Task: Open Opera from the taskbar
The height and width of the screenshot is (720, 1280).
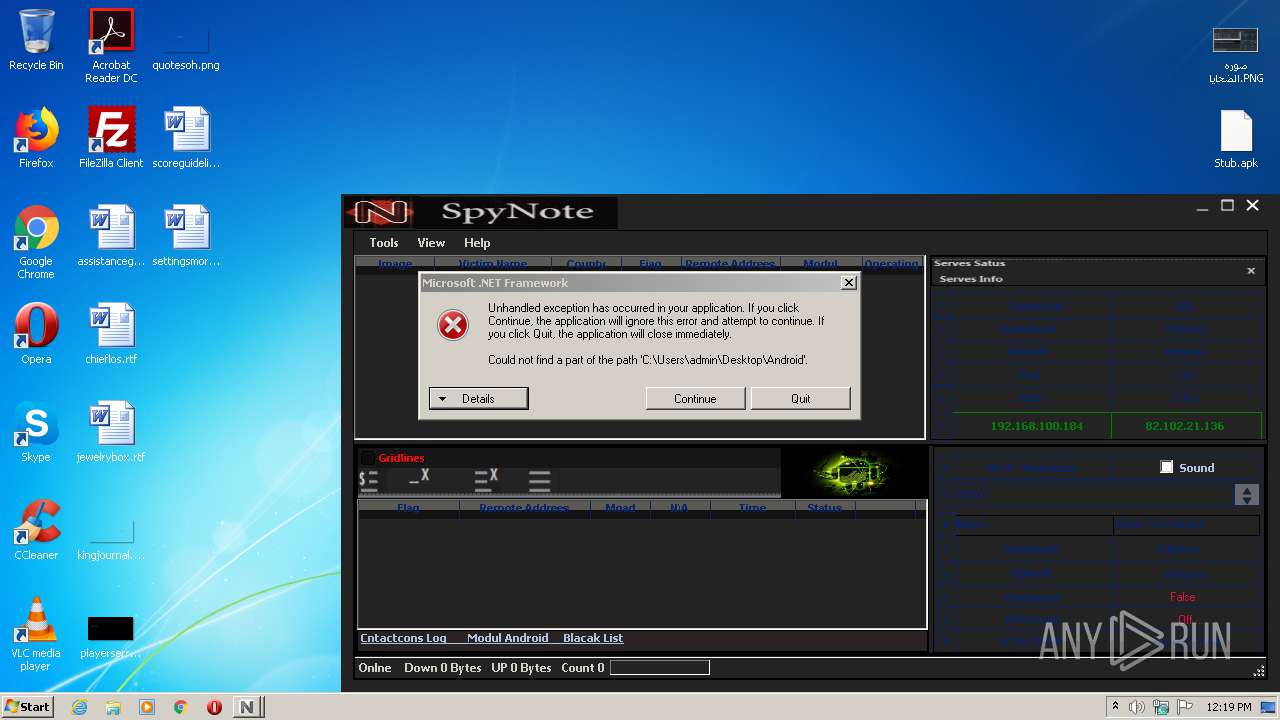Action: click(x=214, y=707)
